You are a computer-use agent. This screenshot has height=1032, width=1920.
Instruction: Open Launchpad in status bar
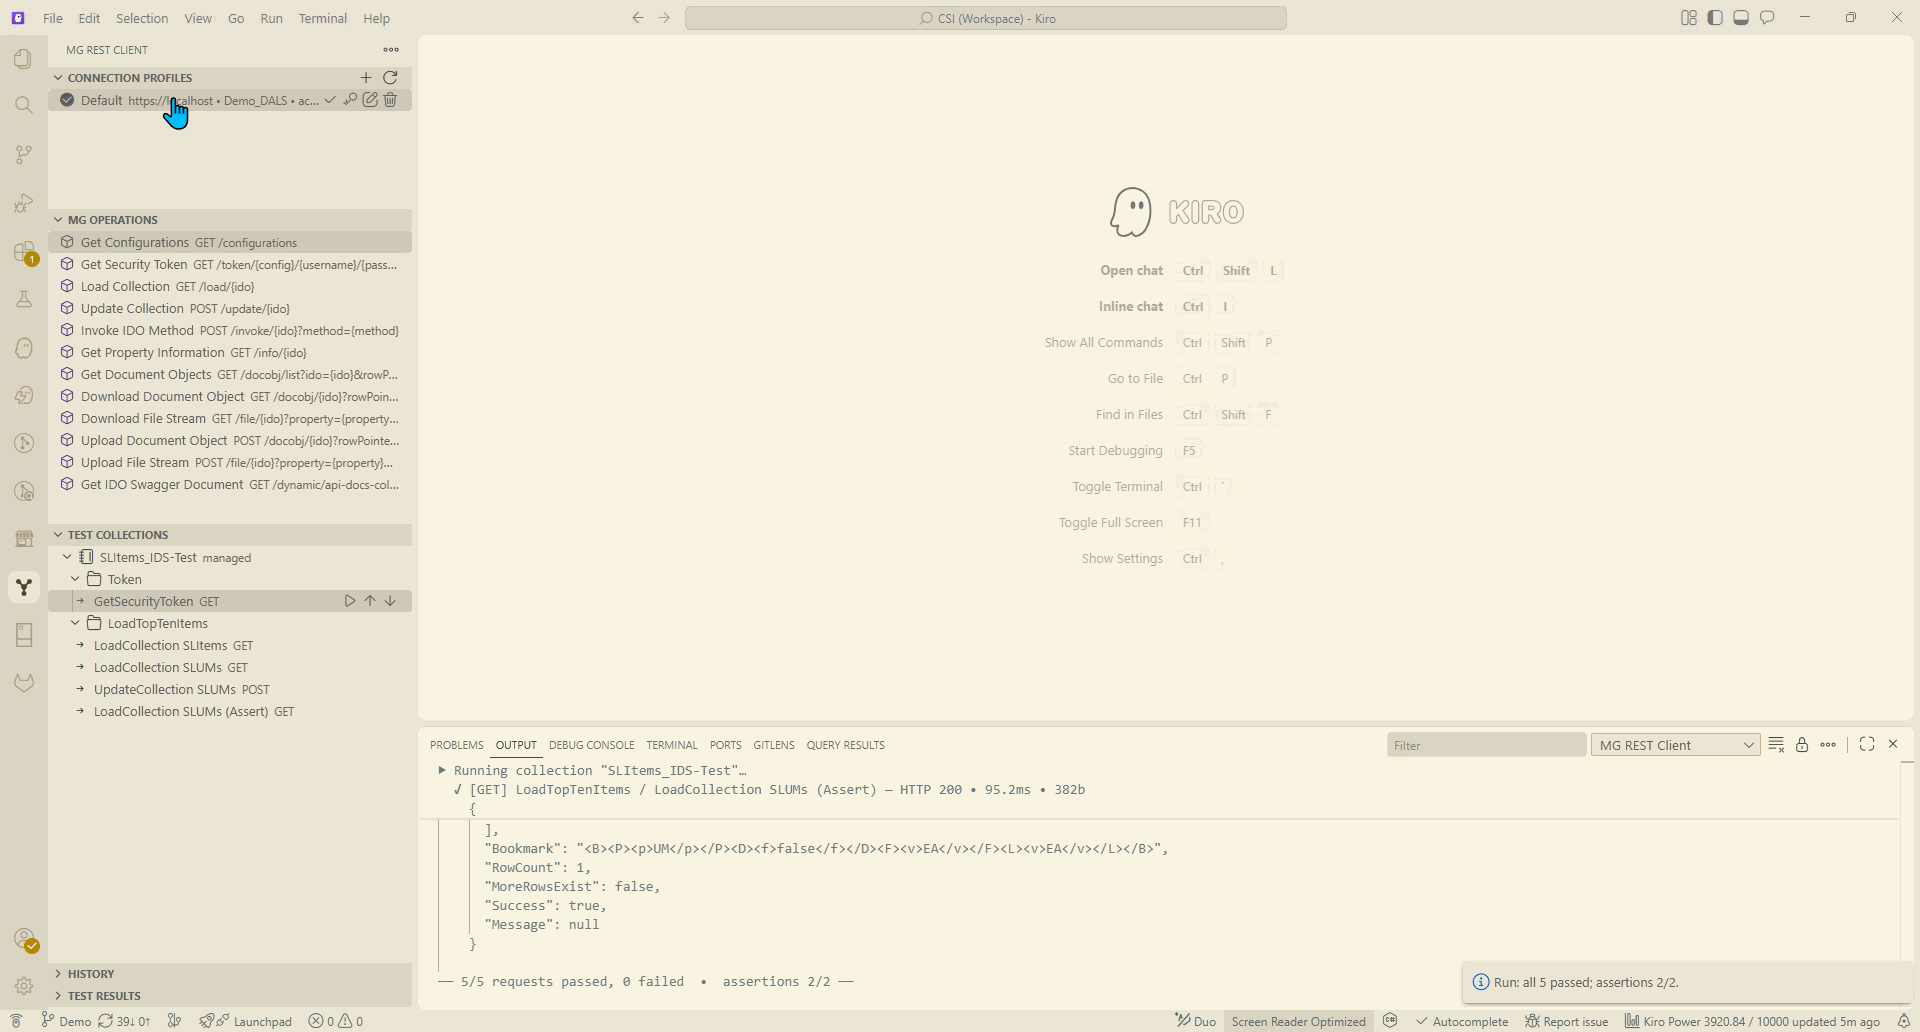pos(246,1021)
